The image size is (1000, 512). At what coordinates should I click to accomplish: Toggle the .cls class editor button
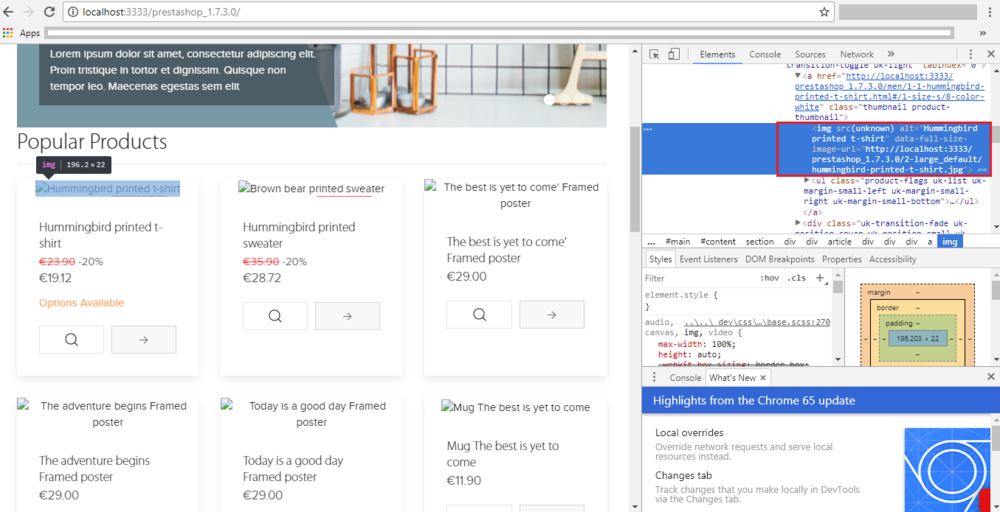[x=796, y=278]
